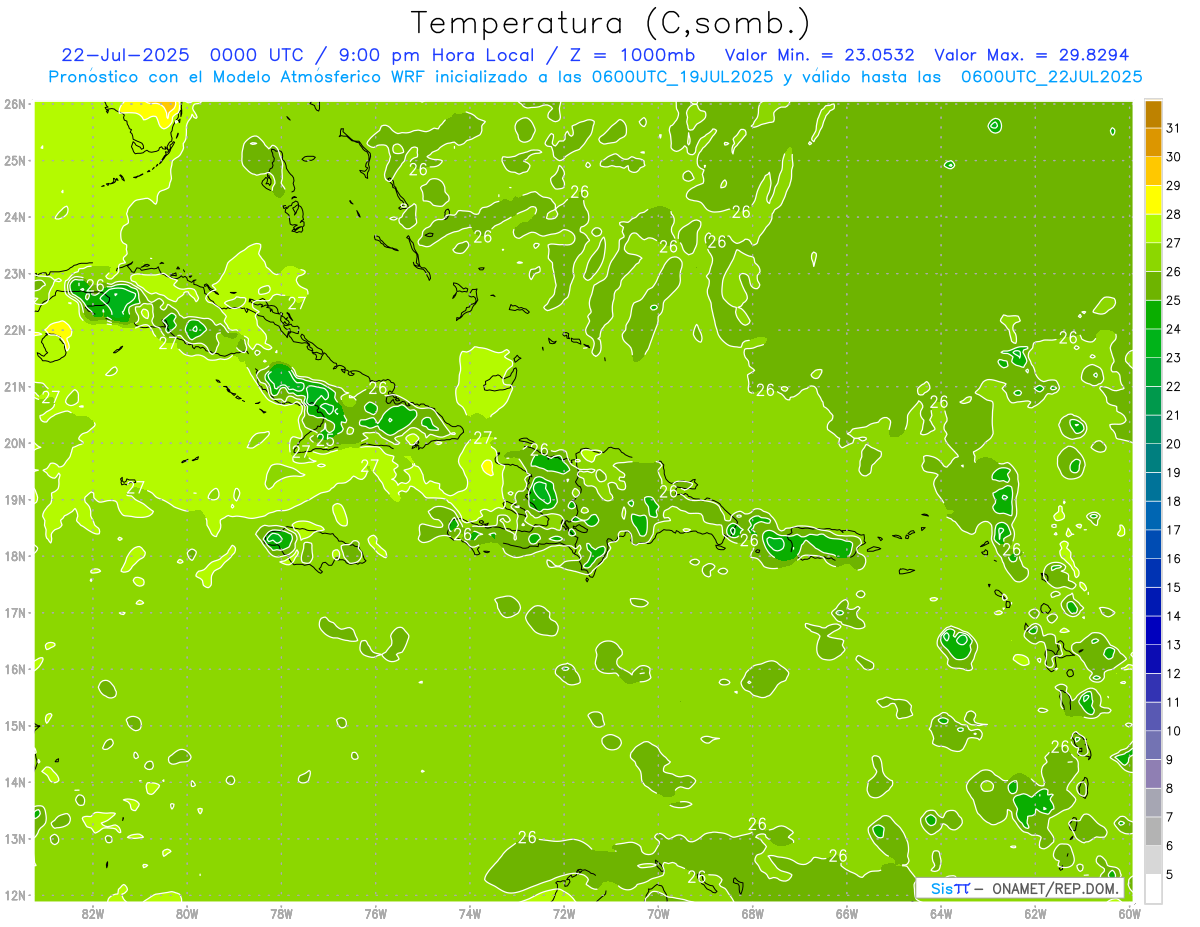Click the '17' color scale value

[x=1174, y=530]
